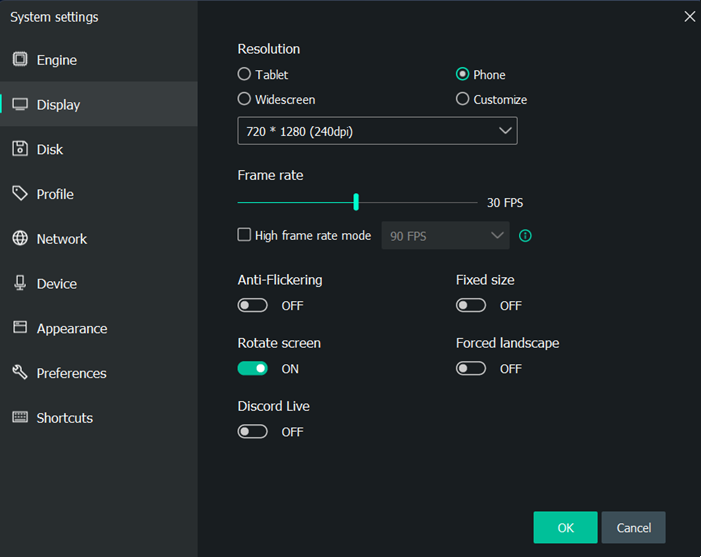Open the 90 FPS dropdown
701x557 pixels.
(445, 236)
